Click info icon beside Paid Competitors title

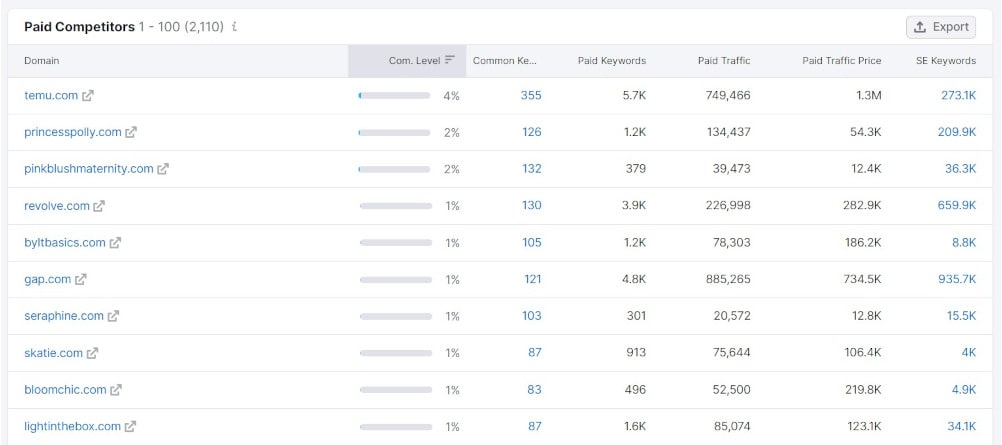point(235,27)
